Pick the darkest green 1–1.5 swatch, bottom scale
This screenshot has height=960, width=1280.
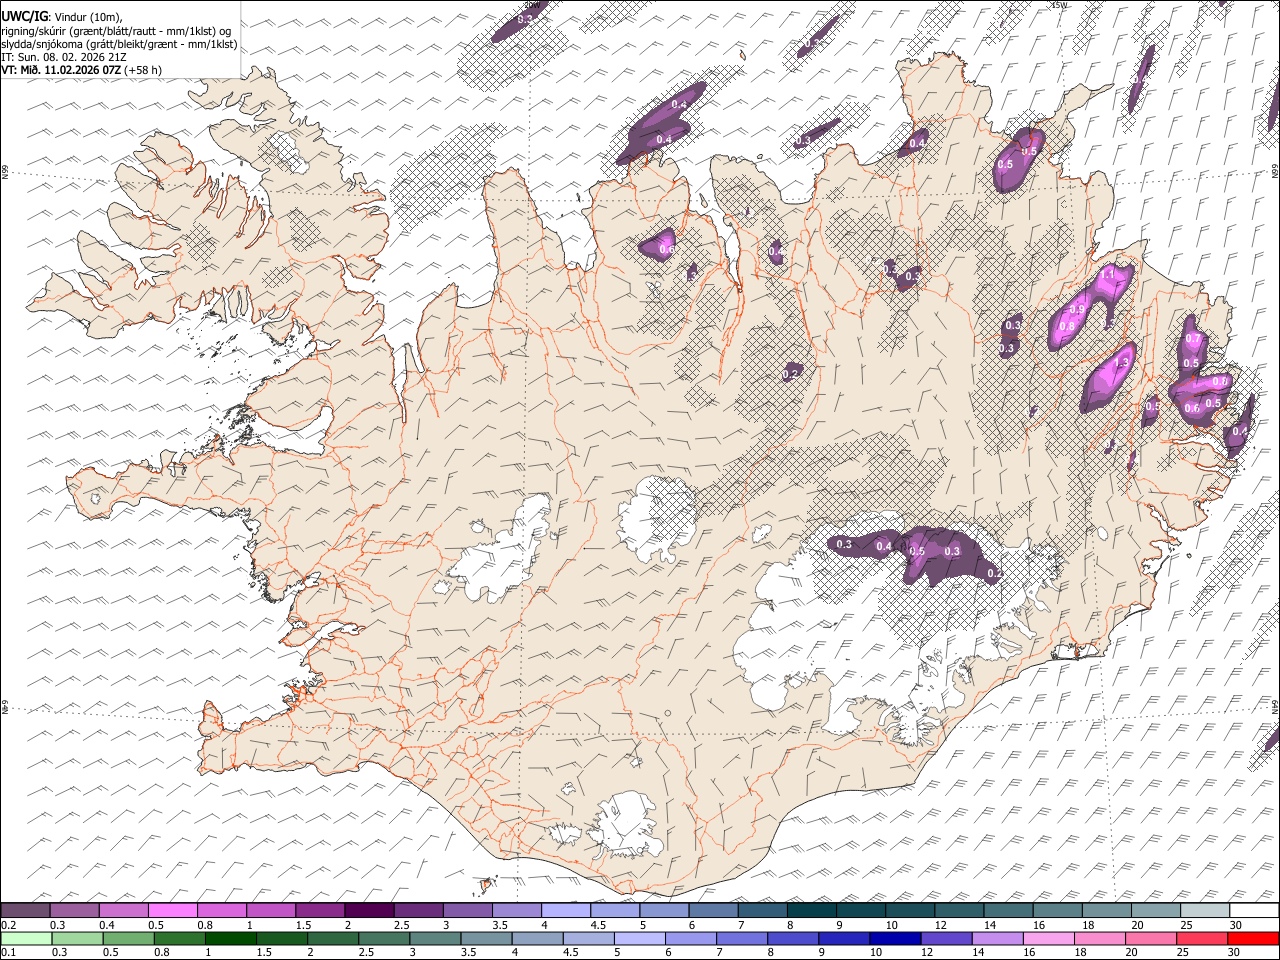click(x=231, y=938)
